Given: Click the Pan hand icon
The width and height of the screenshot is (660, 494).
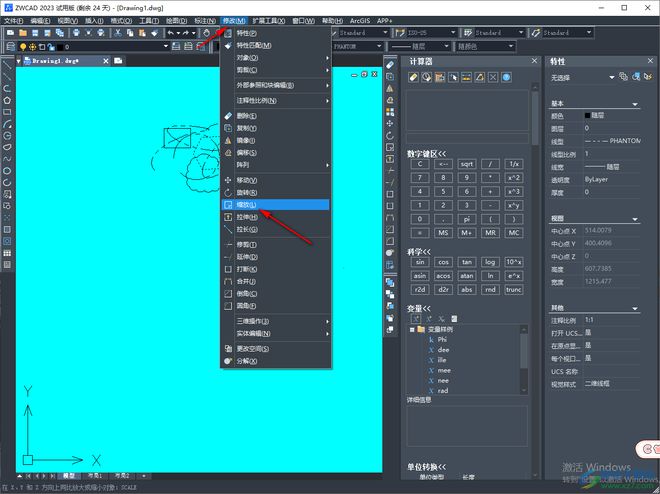Looking at the screenshot, I should [207, 33].
